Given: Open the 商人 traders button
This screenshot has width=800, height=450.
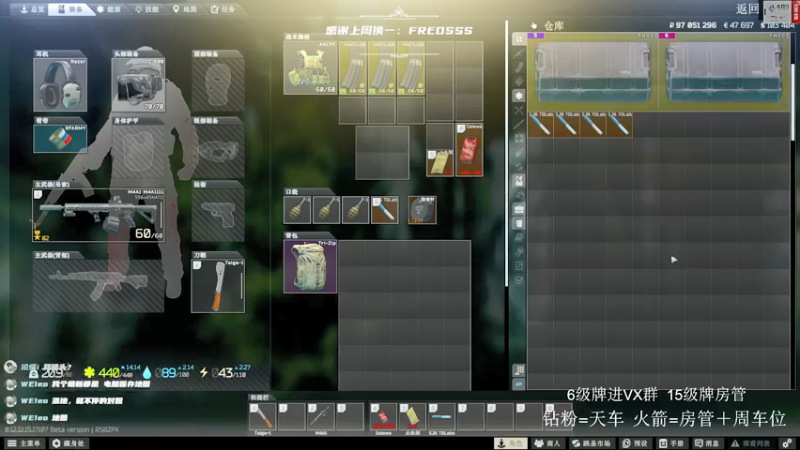Looking at the screenshot, I should pyautogui.click(x=547, y=443).
